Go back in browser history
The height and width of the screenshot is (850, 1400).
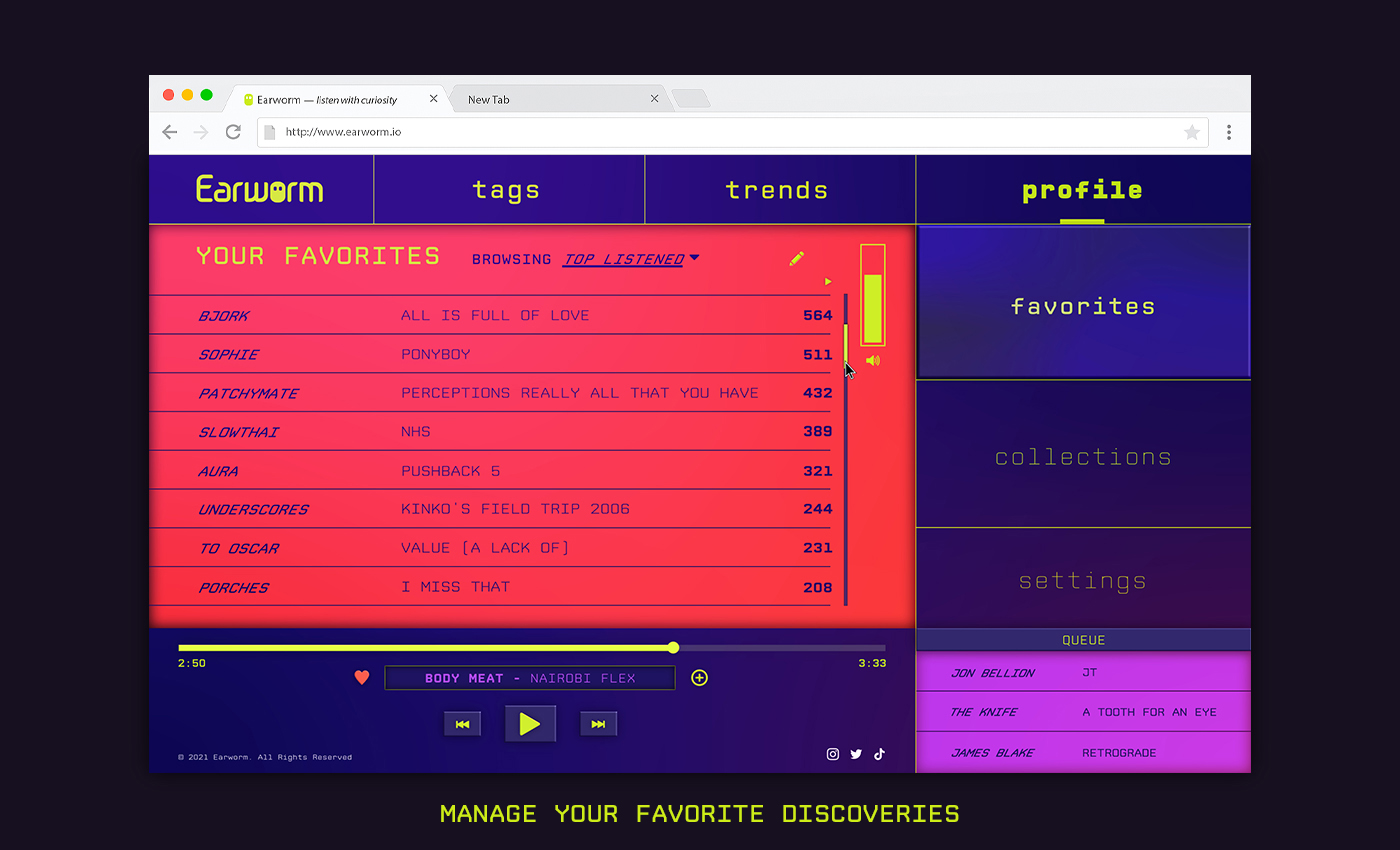170,132
